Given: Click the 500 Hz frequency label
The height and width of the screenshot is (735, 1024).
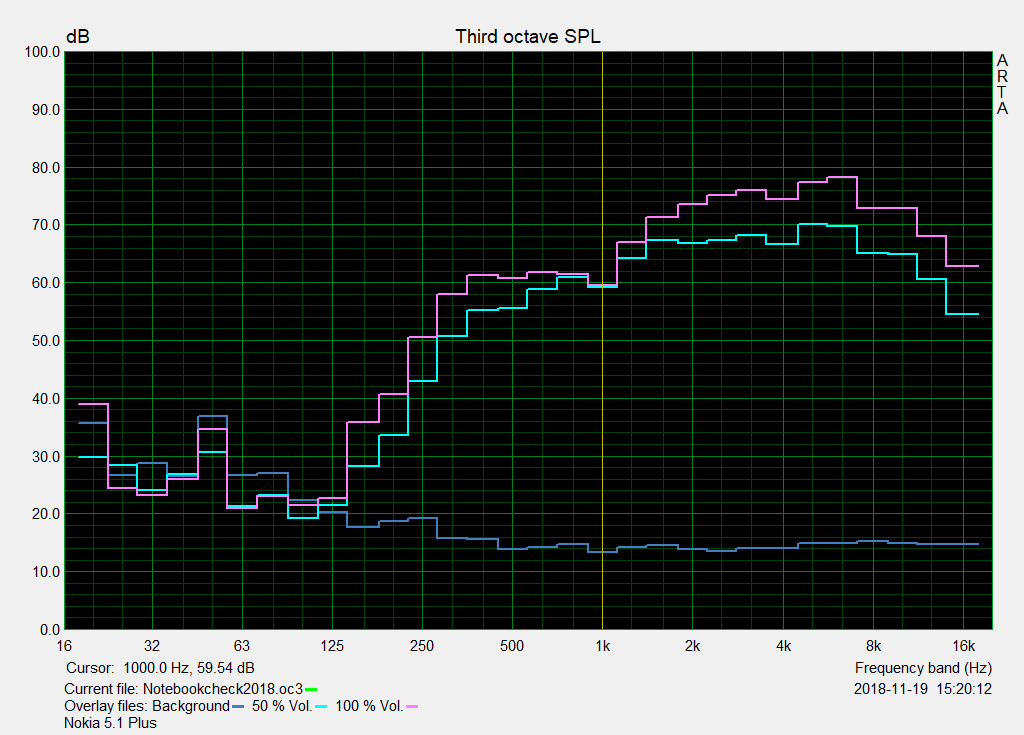Looking at the screenshot, I should [512, 646].
